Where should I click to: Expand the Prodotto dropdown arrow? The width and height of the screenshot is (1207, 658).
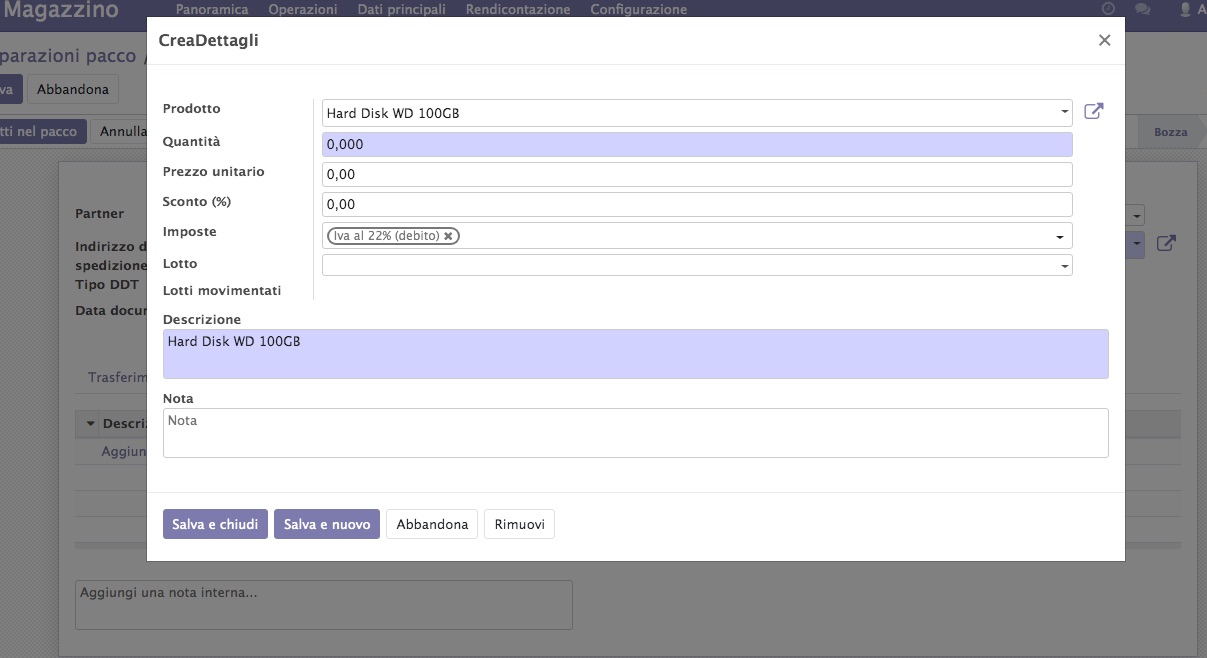click(1065, 112)
